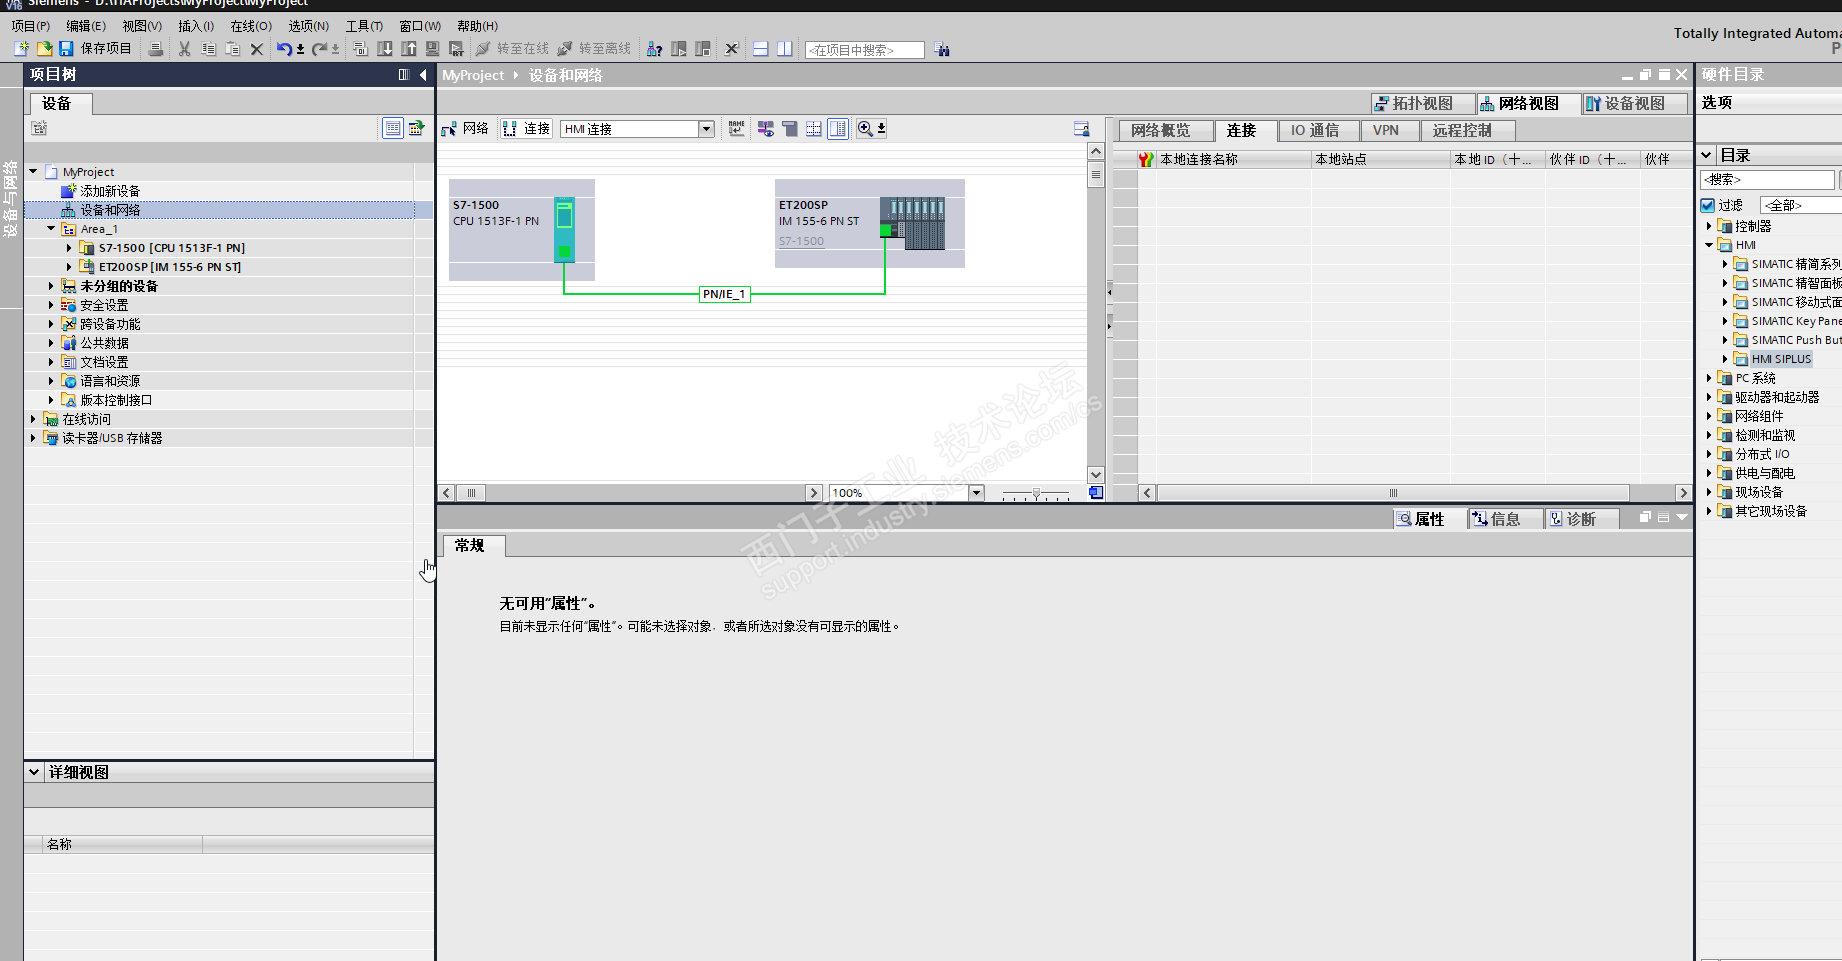Select 添加新设备 in project tree
This screenshot has height=961, width=1842.
(110, 191)
